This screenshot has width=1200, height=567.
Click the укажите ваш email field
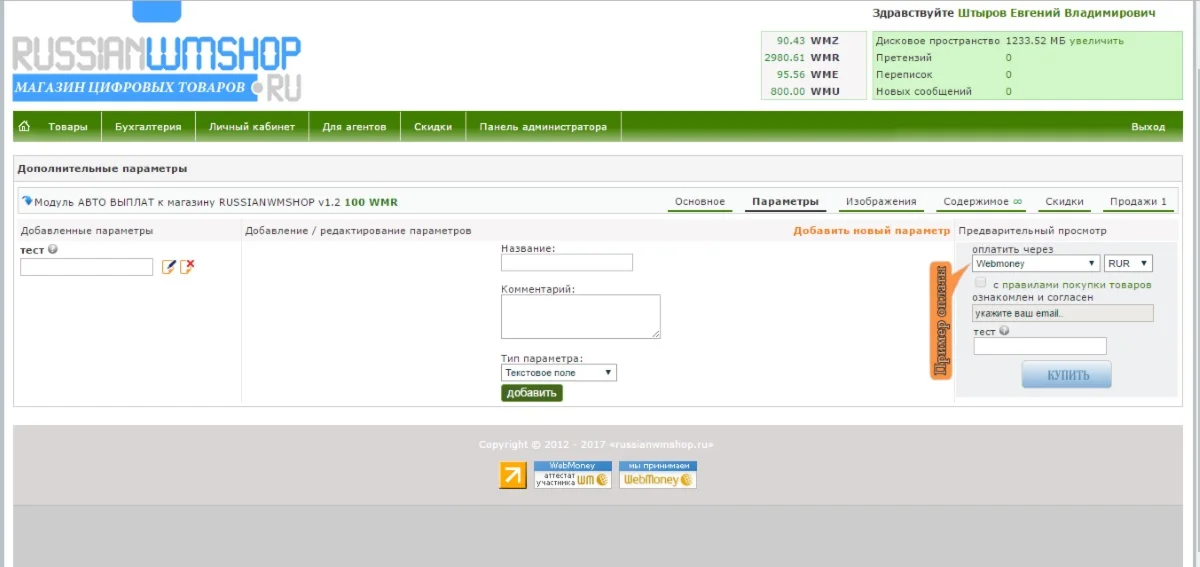1063,313
